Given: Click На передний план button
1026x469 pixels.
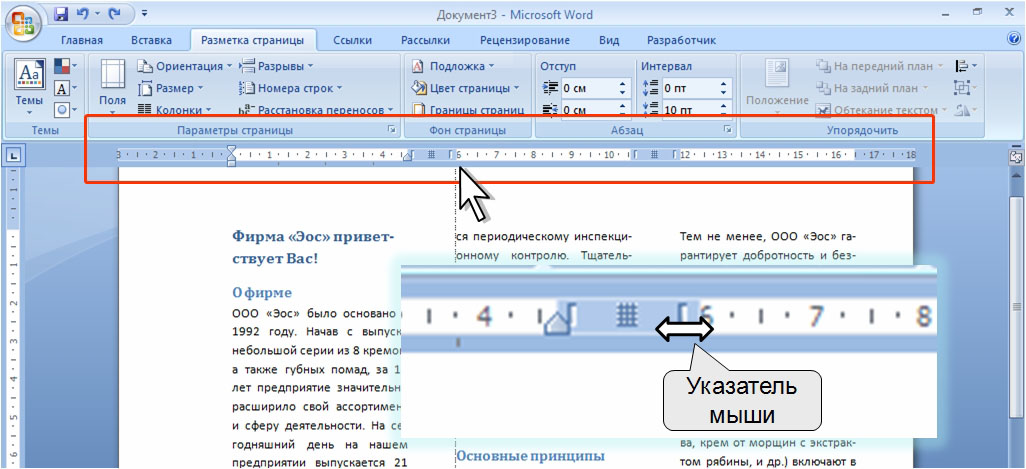Looking at the screenshot, I should pyautogui.click(x=880, y=66).
